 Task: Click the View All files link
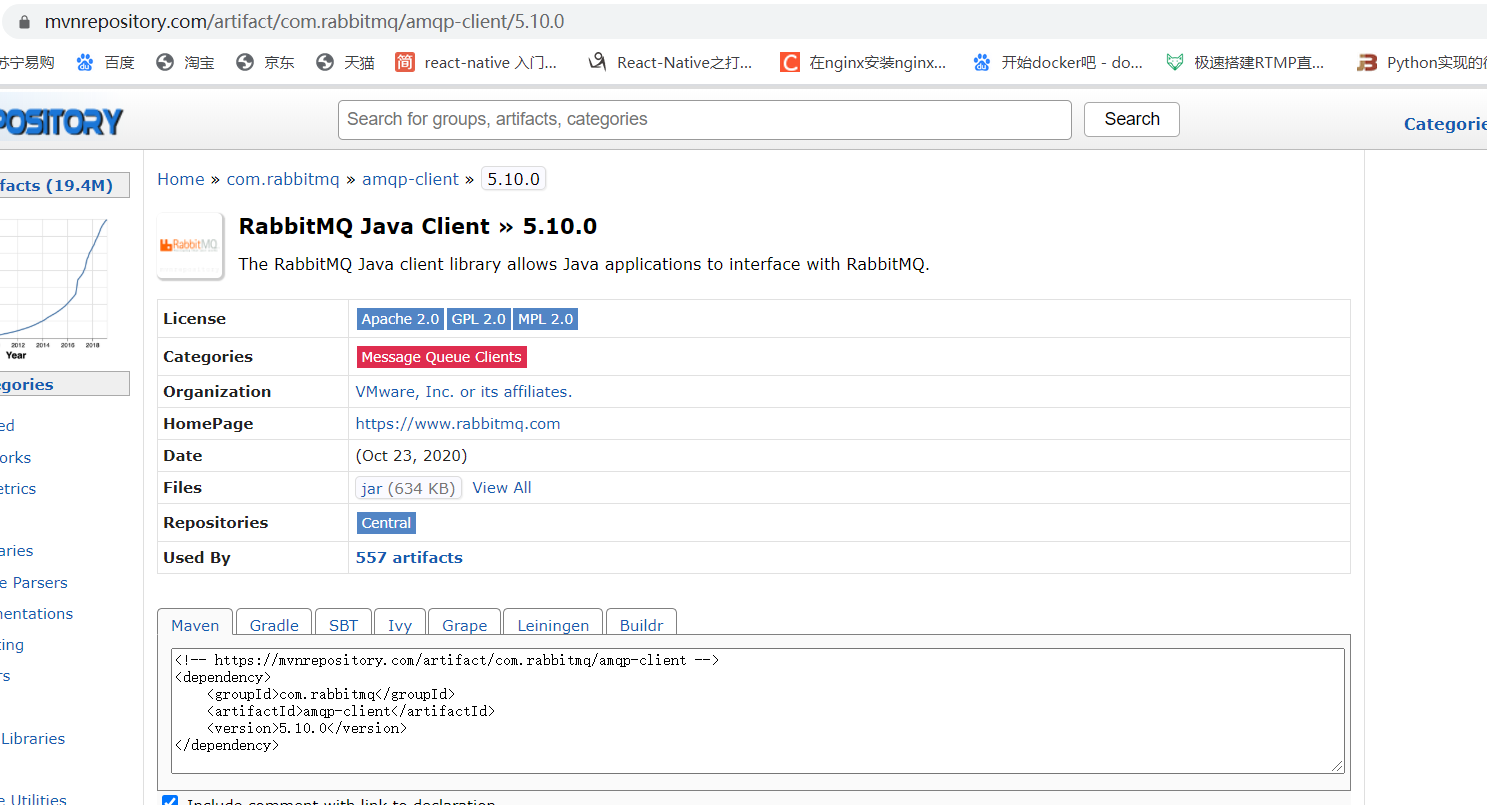[502, 488]
